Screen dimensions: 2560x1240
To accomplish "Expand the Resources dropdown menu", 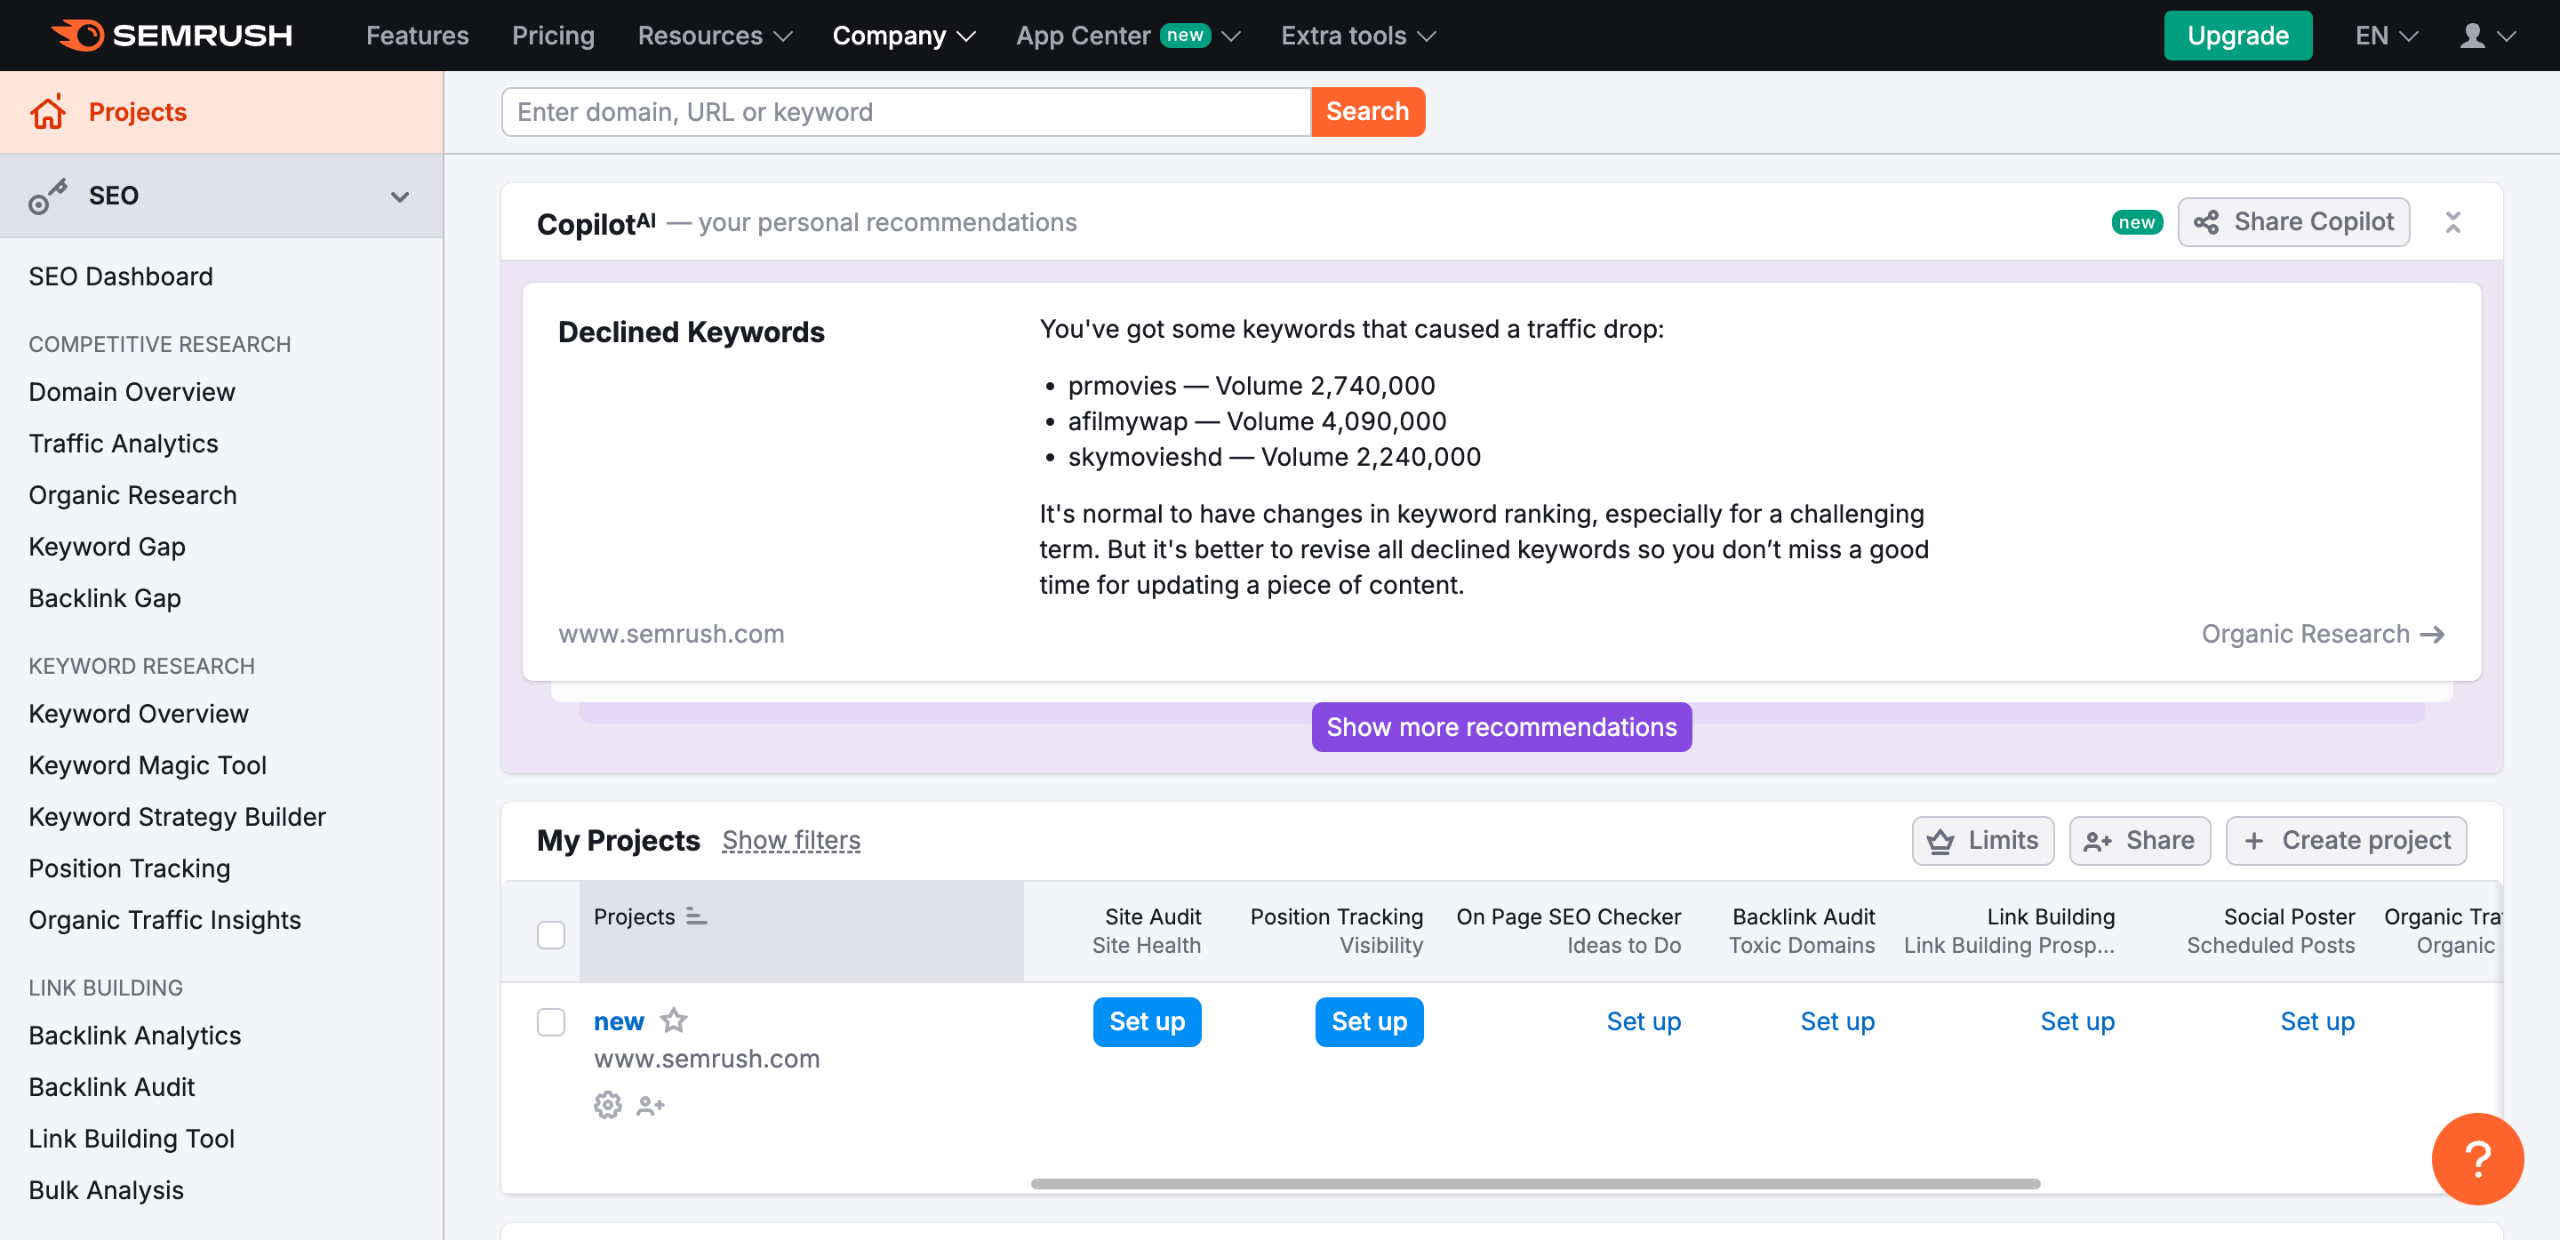I will click(x=714, y=36).
